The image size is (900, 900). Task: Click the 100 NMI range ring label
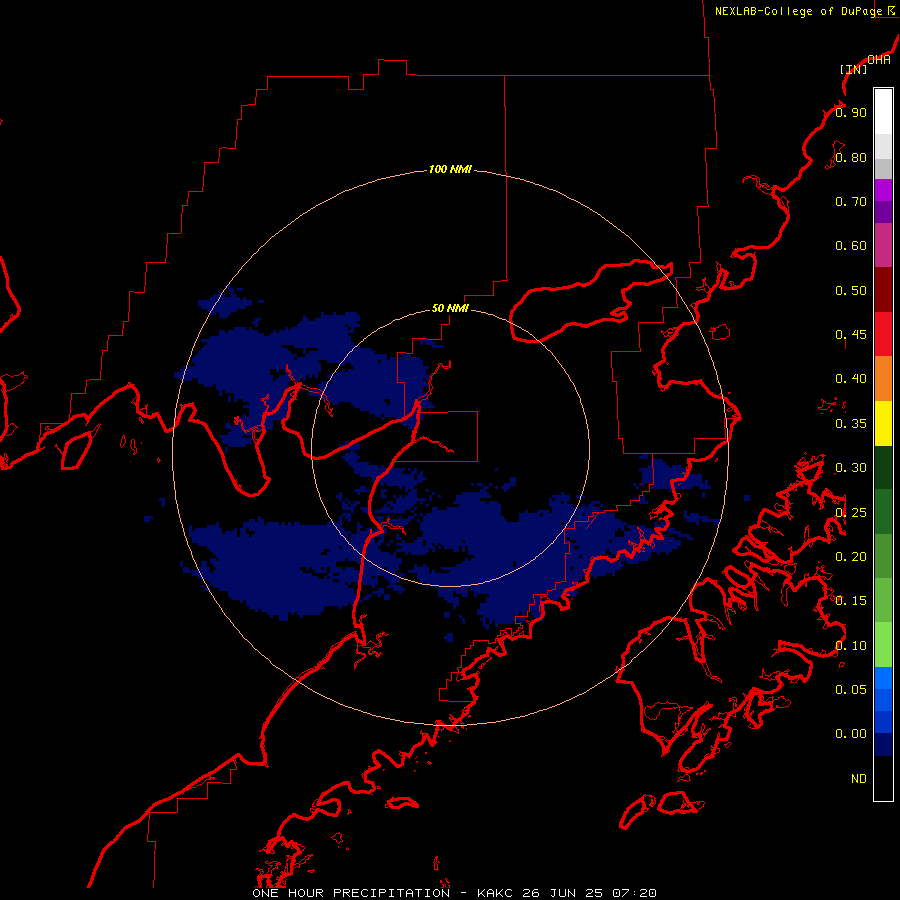coord(450,169)
